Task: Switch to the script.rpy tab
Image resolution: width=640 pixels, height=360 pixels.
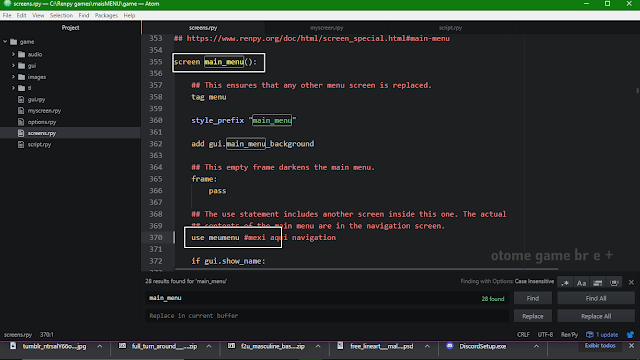Action: tap(450, 28)
